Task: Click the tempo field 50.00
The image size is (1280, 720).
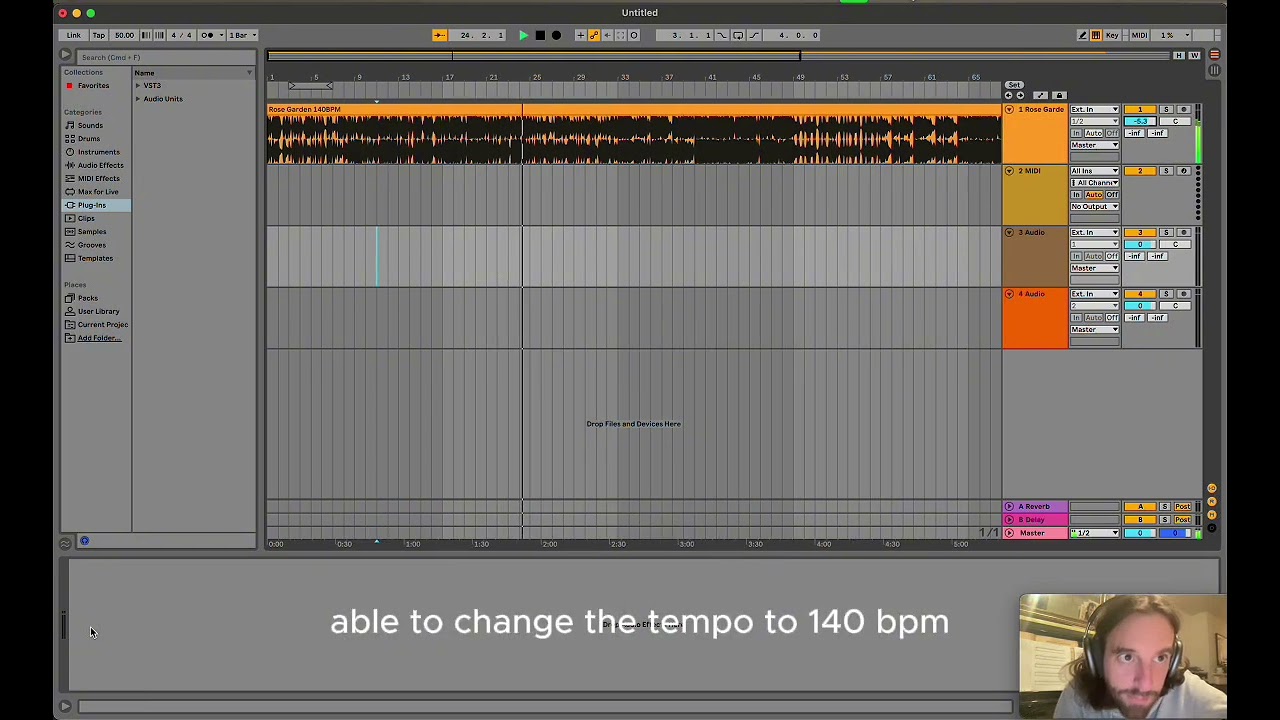Action: (x=124, y=35)
